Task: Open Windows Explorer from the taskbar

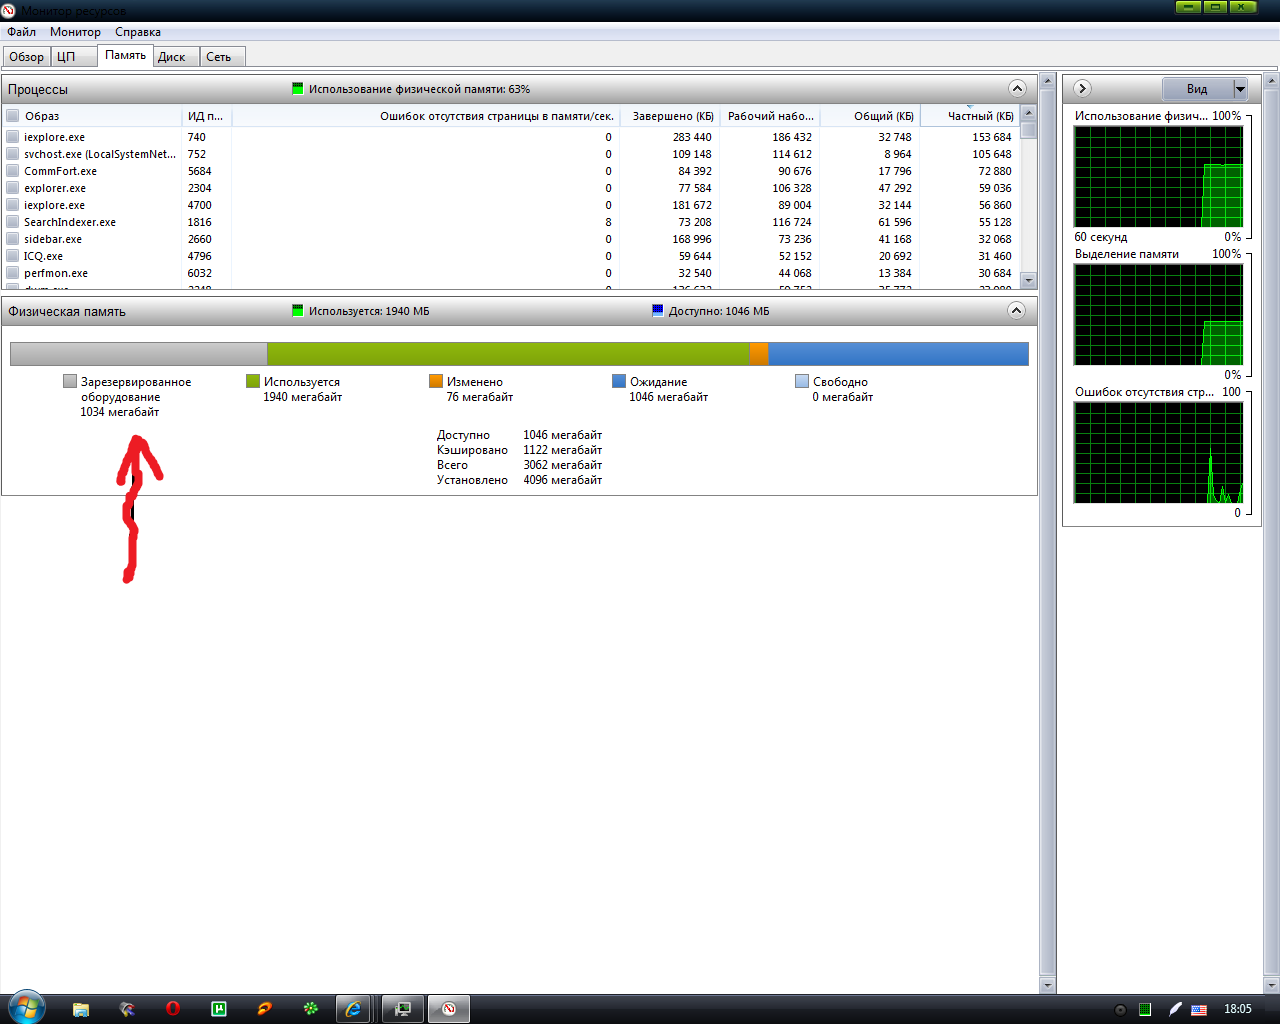Action: click(81, 1009)
